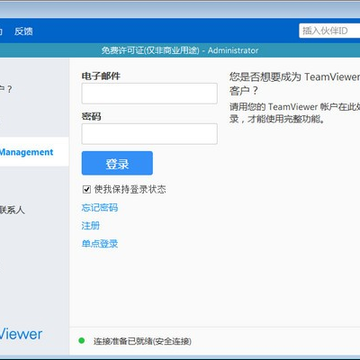
Task: Open the 注册 sign-up link
Action: pos(90,226)
